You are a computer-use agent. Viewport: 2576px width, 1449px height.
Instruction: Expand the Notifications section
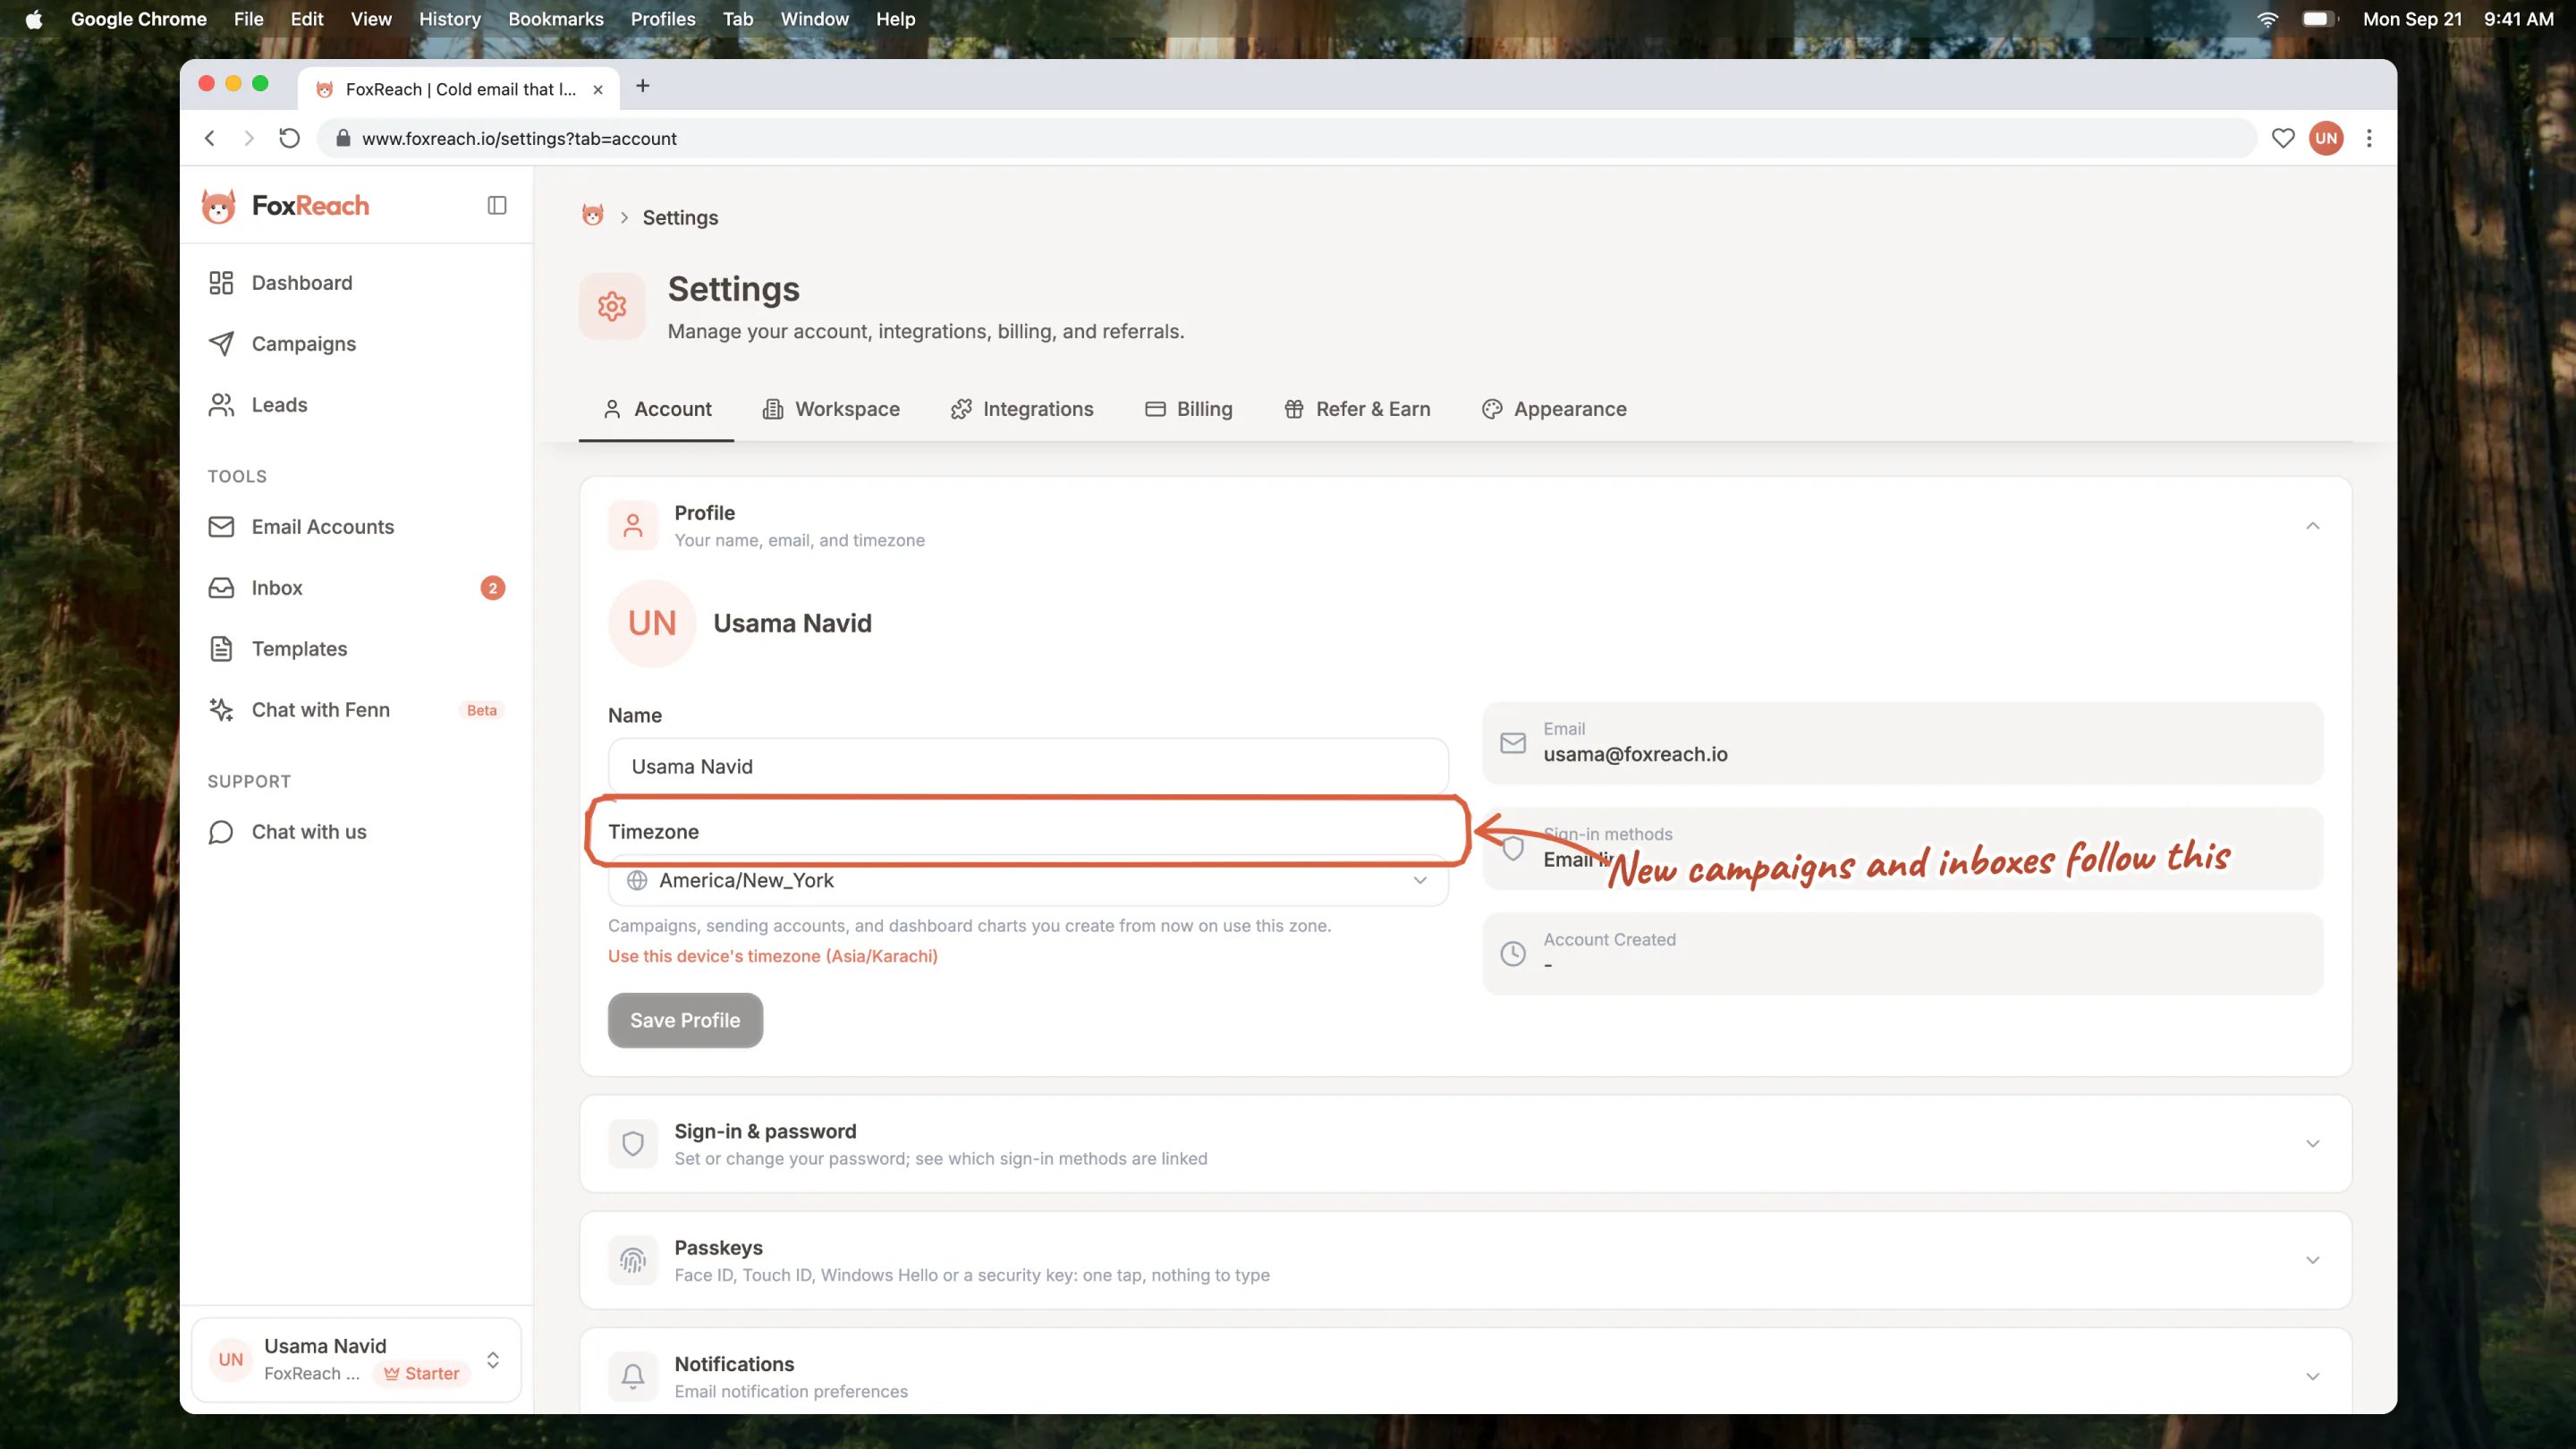click(2313, 1376)
